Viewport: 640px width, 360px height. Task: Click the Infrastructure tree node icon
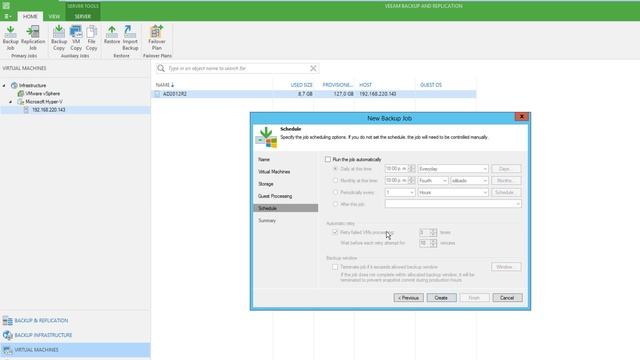tap(14, 85)
